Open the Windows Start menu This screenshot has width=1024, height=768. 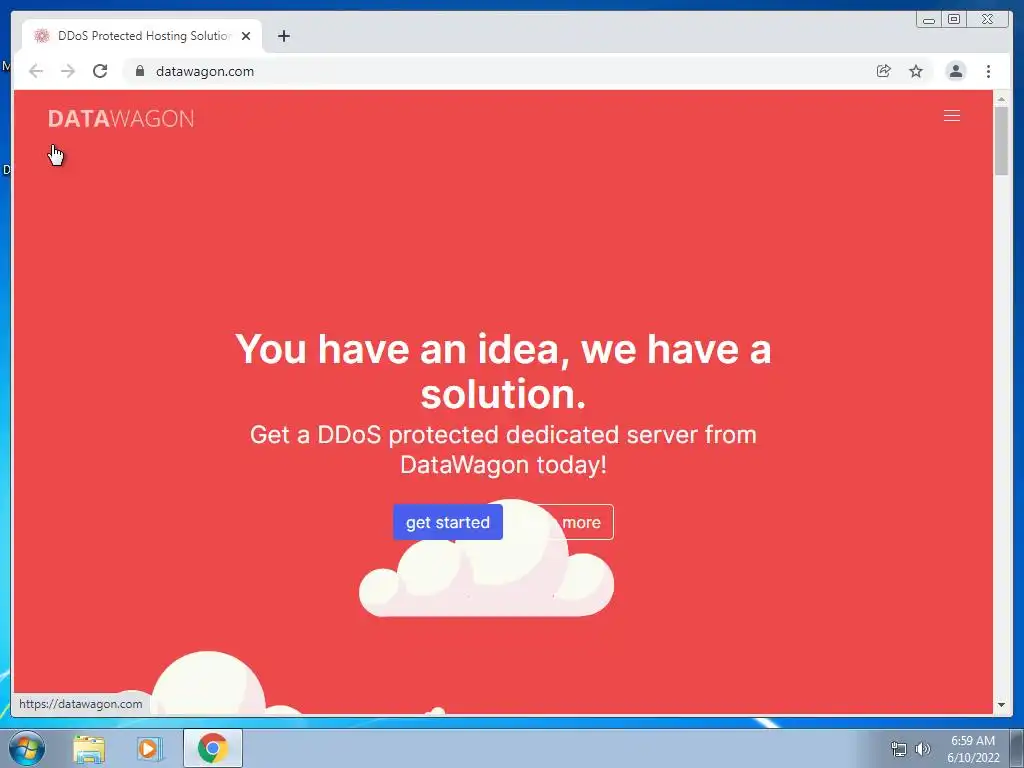[26, 748]
